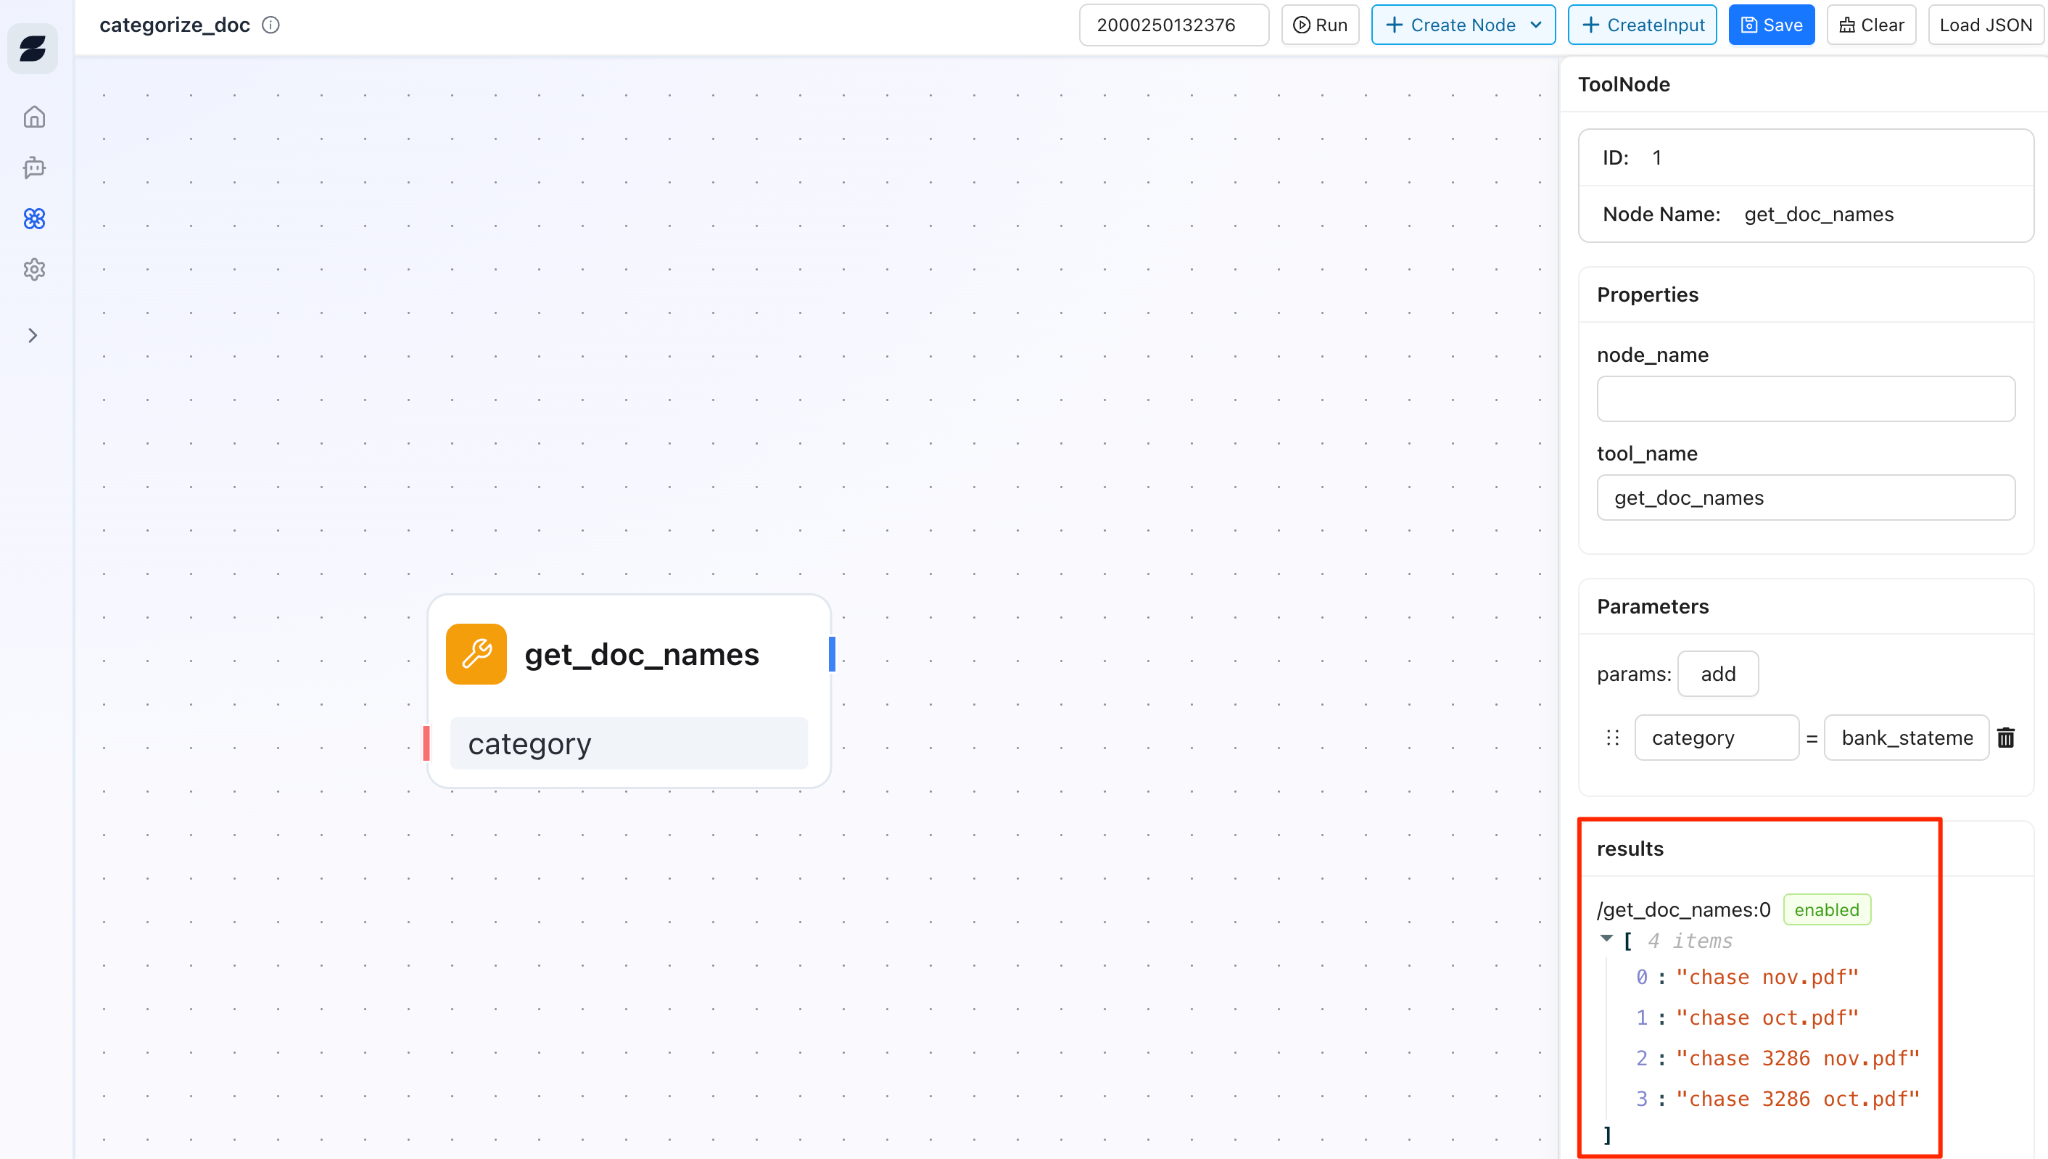Click Load JSON button
2048x1159 pixels.
tap(1985, 25)
